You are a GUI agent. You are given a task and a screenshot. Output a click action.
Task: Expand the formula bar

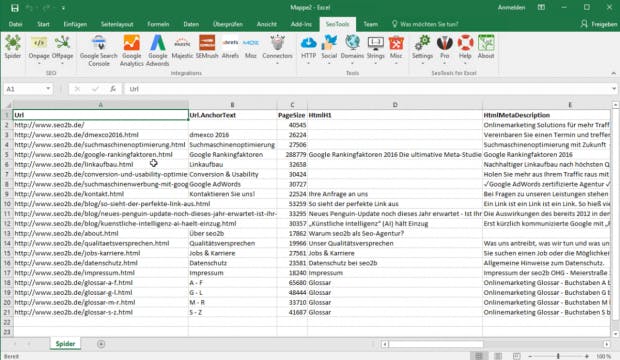click(x=614, y=89)
